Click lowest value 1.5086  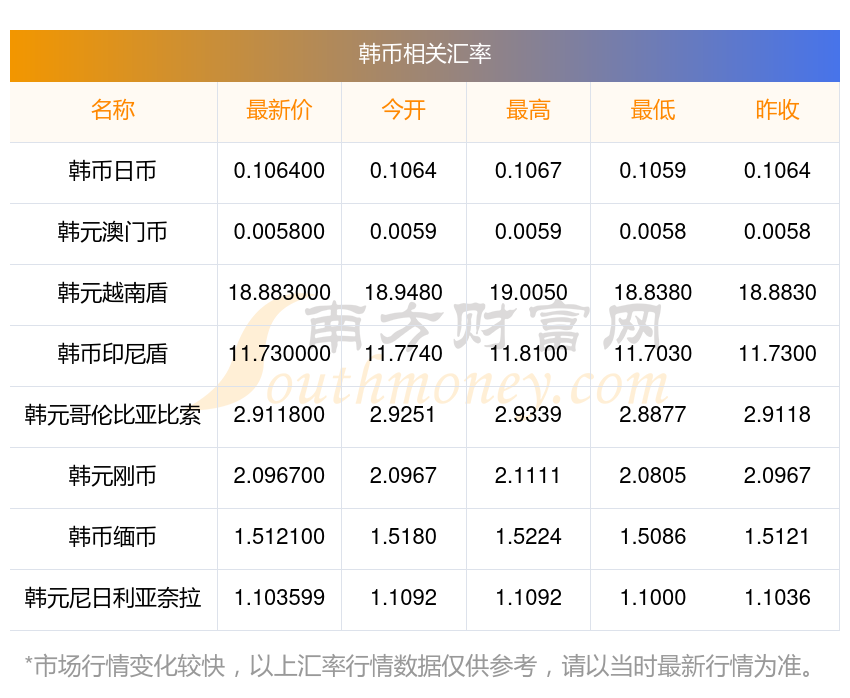[x=653, y=537]
